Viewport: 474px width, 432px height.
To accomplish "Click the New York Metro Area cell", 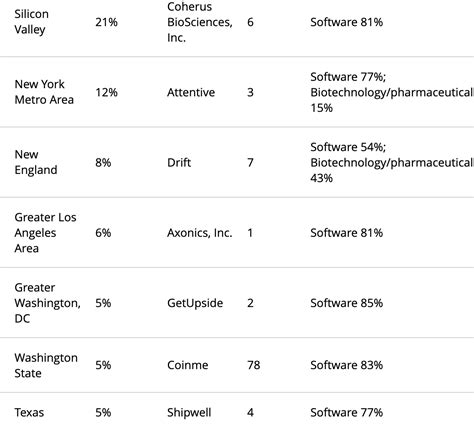I will pos(44,92).
